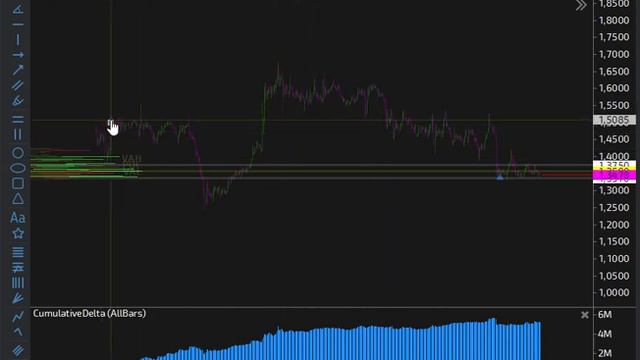This screenshot has width=640, height=360.
Task: Select the star marker tool
Action: [x=18, y=233]
